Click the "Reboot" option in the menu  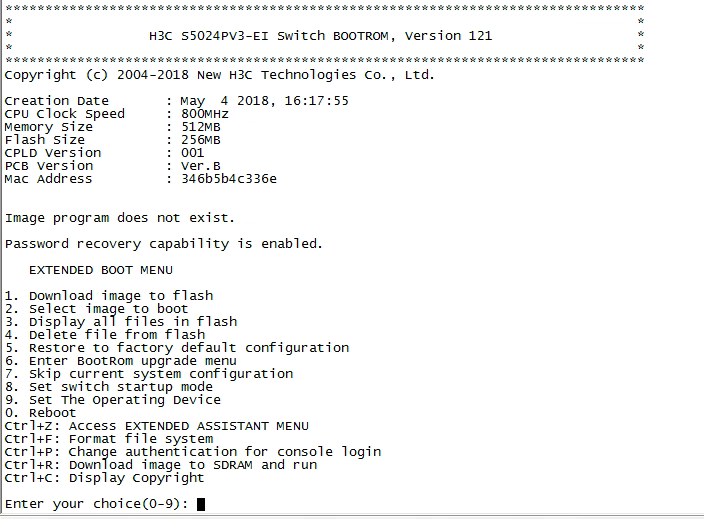(52, 413)
